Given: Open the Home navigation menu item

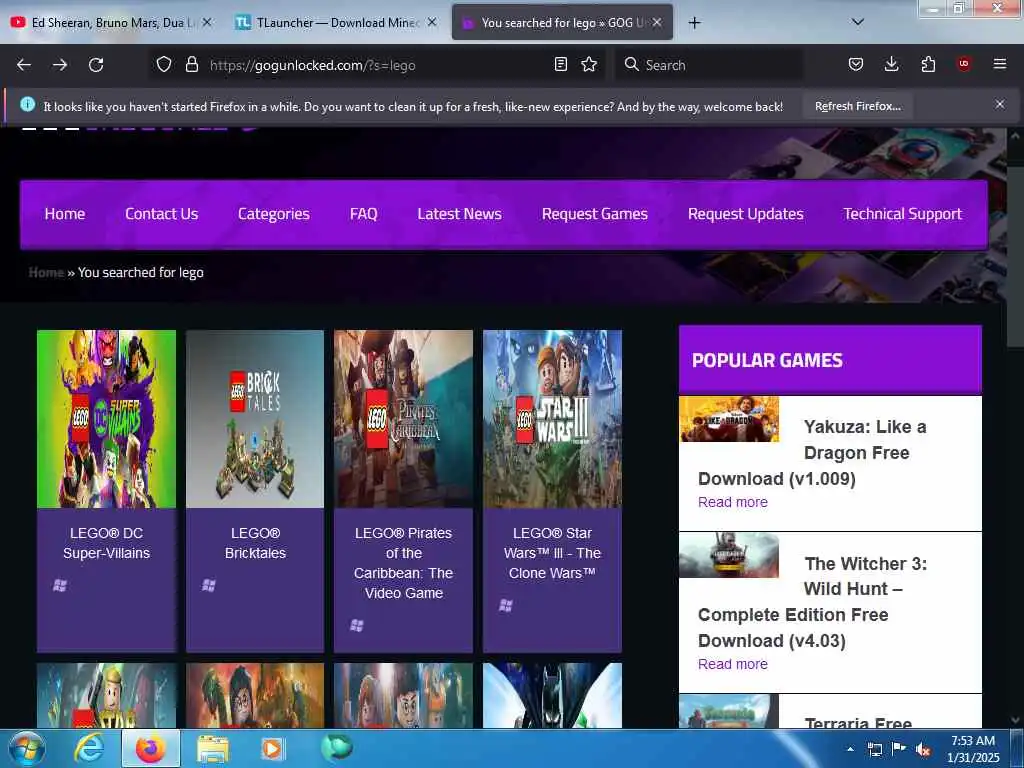Looking at the screenshot, I should click(x=65, y=214).
